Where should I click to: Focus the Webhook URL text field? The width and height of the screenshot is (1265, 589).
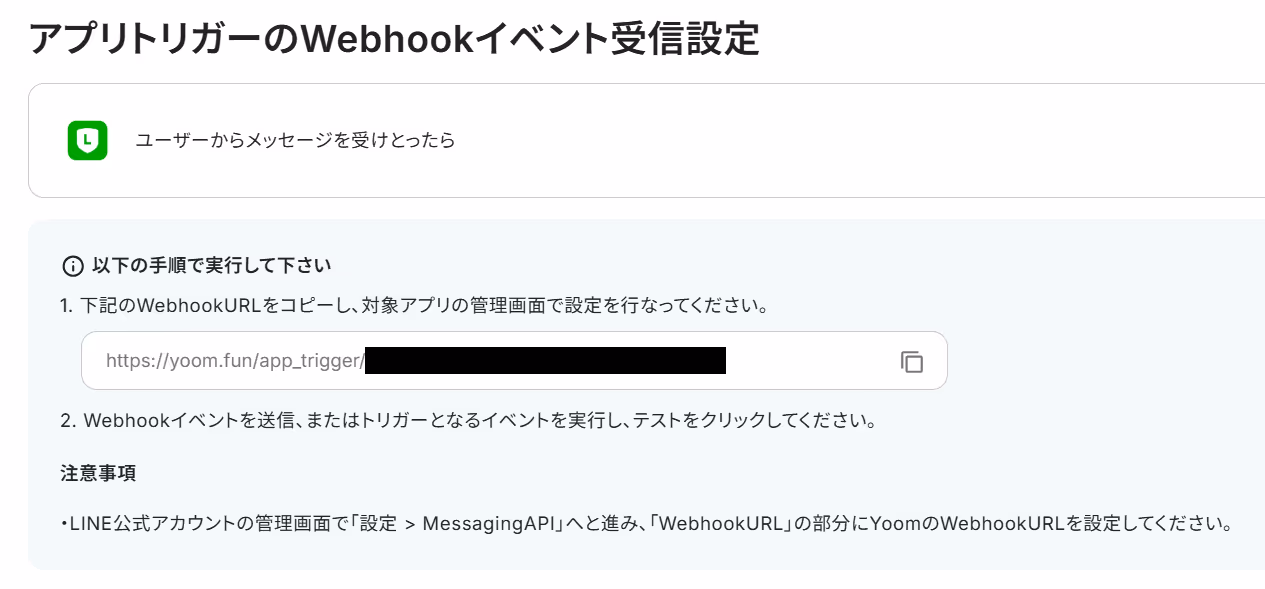pos(514,360)
